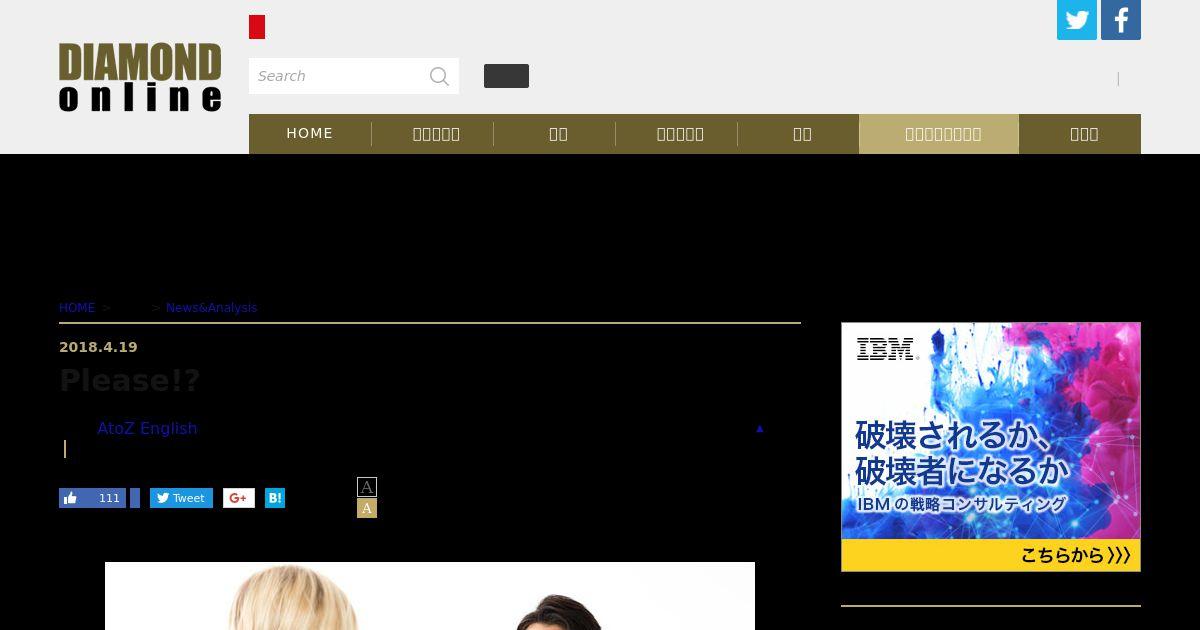
Task: Select the larger highlighted font size A icon
Action: pos(367,508)
